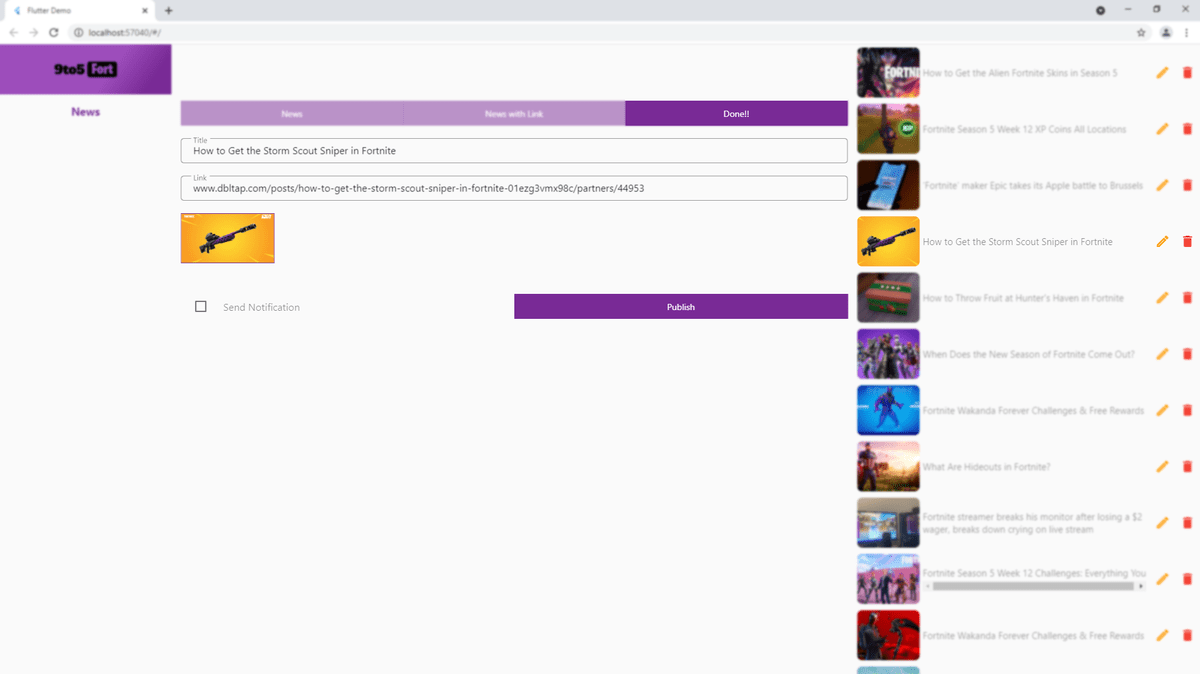Edit the Epic Apple battle to Brussels article

click(x=1163, y=185)
